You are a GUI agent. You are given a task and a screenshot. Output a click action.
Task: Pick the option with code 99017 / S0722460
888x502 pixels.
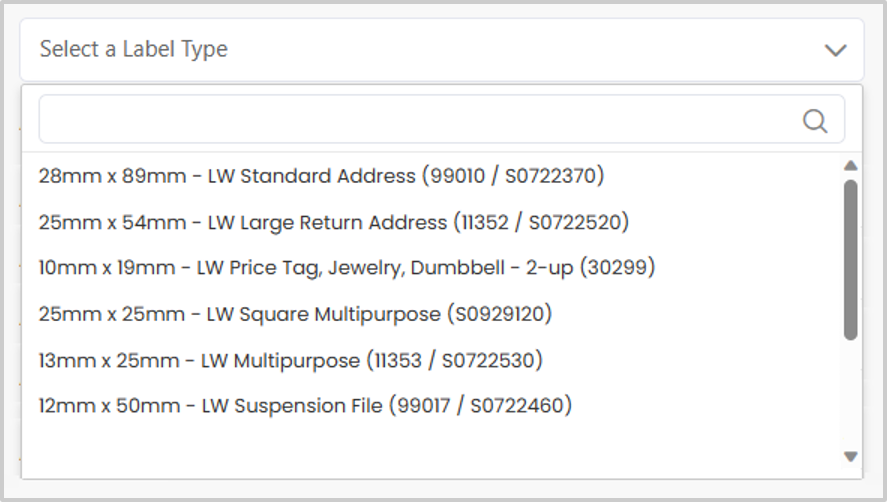tap(305, 406)
